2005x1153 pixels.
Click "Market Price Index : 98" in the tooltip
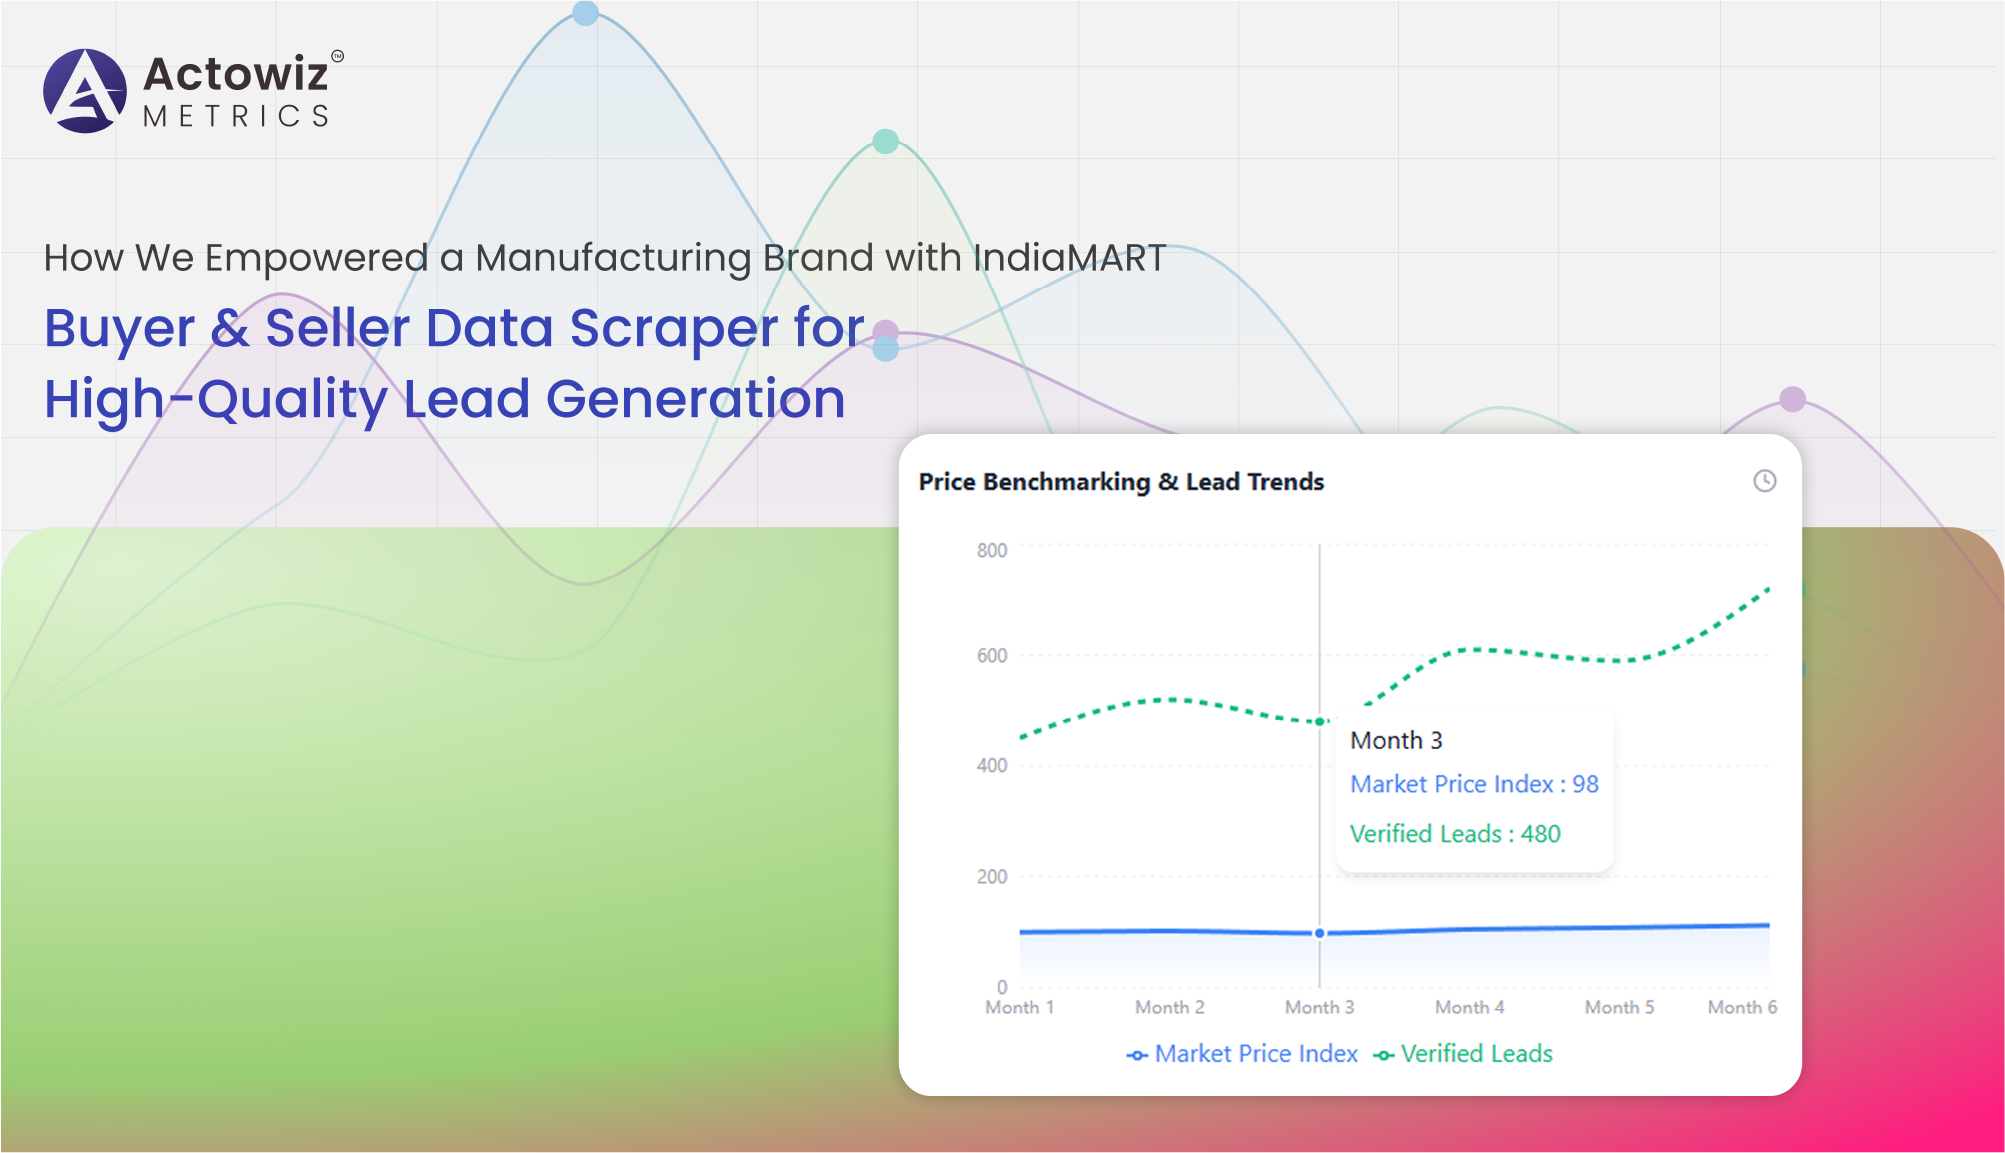(x=1474, y=784)
